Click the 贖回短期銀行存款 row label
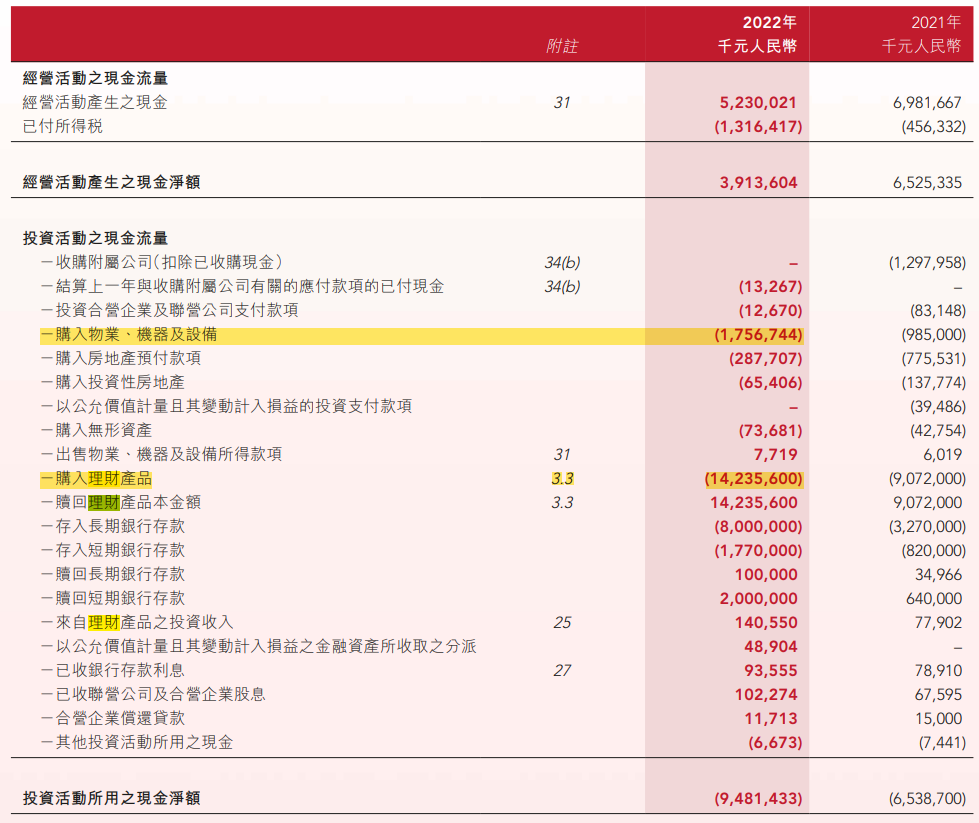The width and height of the screenshot is (979, 823). coord(113,598)
